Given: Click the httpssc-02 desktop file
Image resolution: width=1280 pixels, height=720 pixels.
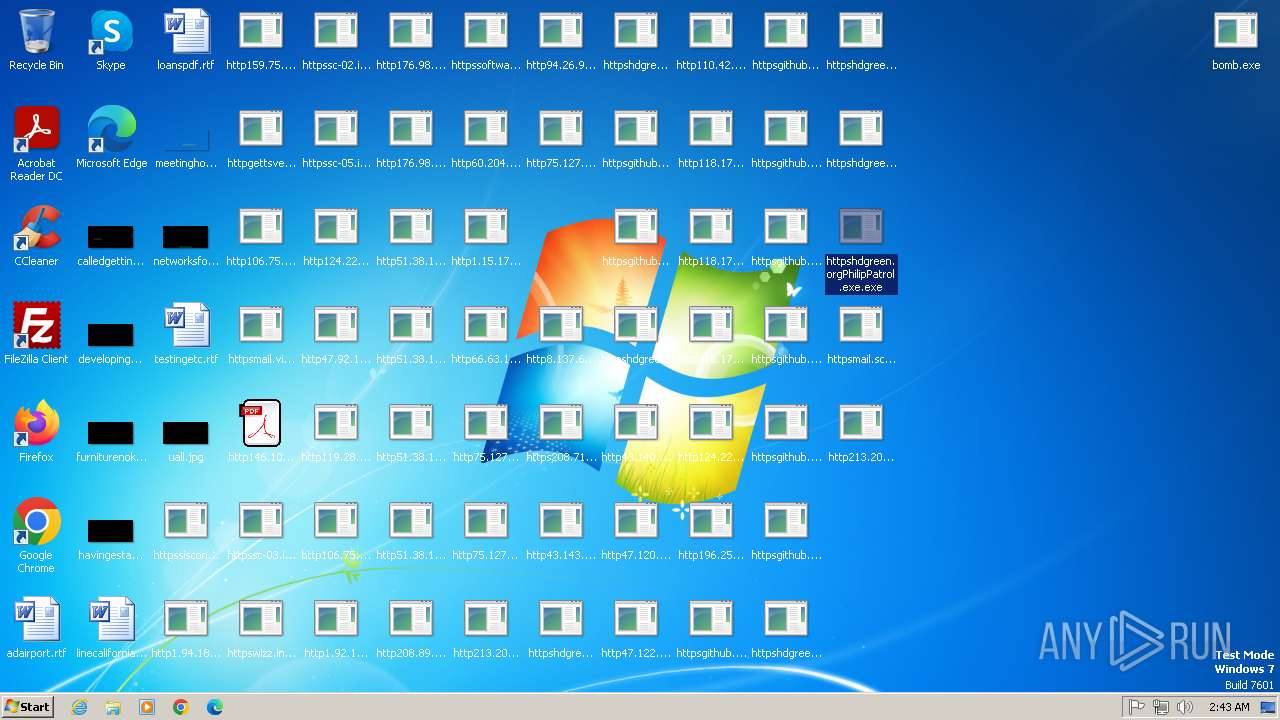Looking at the screenshot, I should 336,40.
